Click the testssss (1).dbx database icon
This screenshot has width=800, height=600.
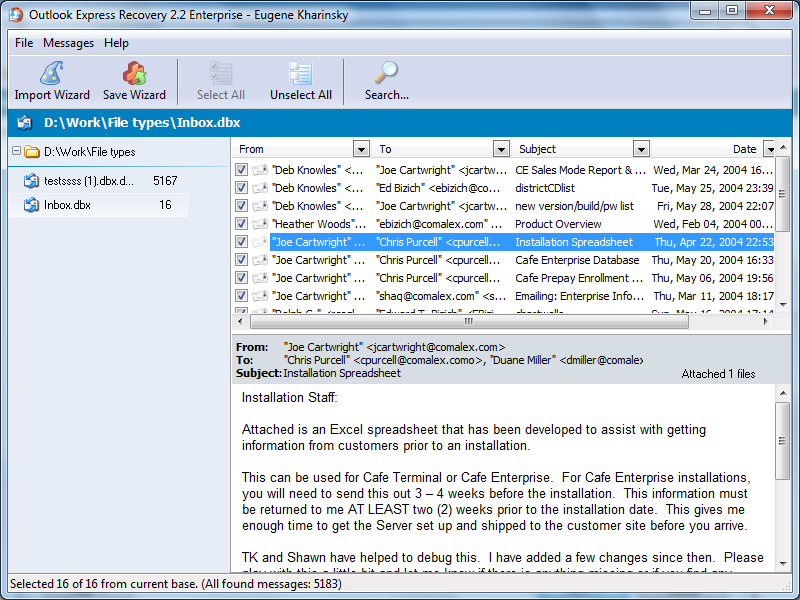[31, 181]
